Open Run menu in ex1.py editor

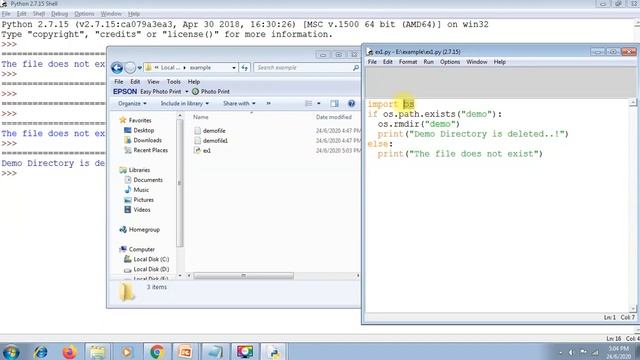pos(428,62)
